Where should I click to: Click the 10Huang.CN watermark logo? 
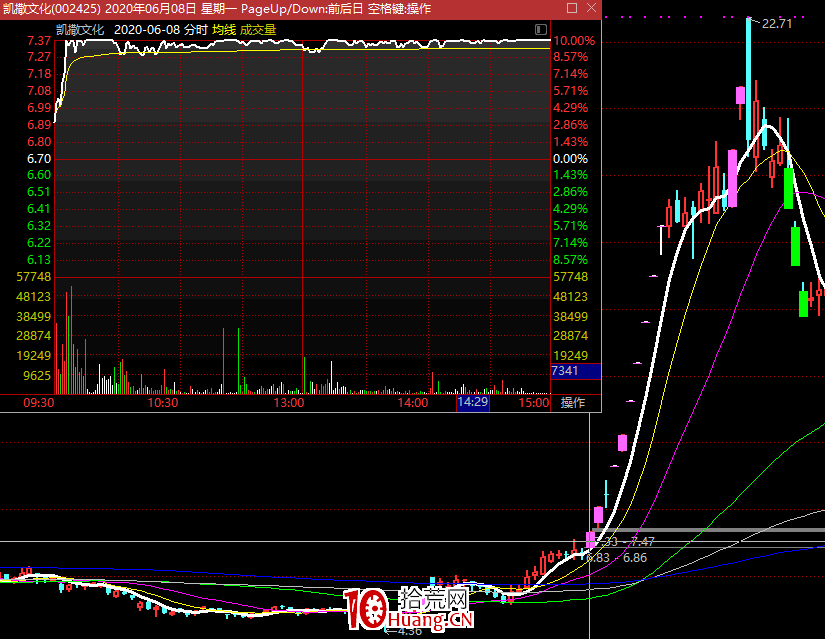(x=408, y=609)
